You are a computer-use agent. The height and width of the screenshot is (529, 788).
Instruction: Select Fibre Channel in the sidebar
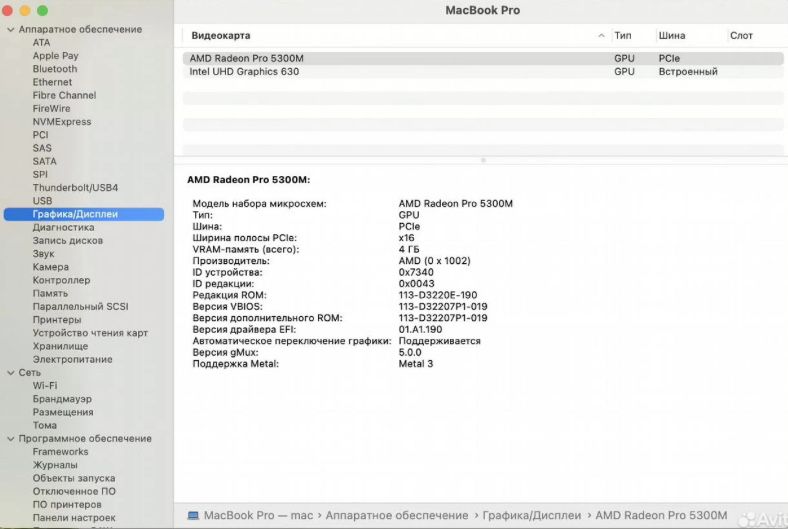pos(64,95)
